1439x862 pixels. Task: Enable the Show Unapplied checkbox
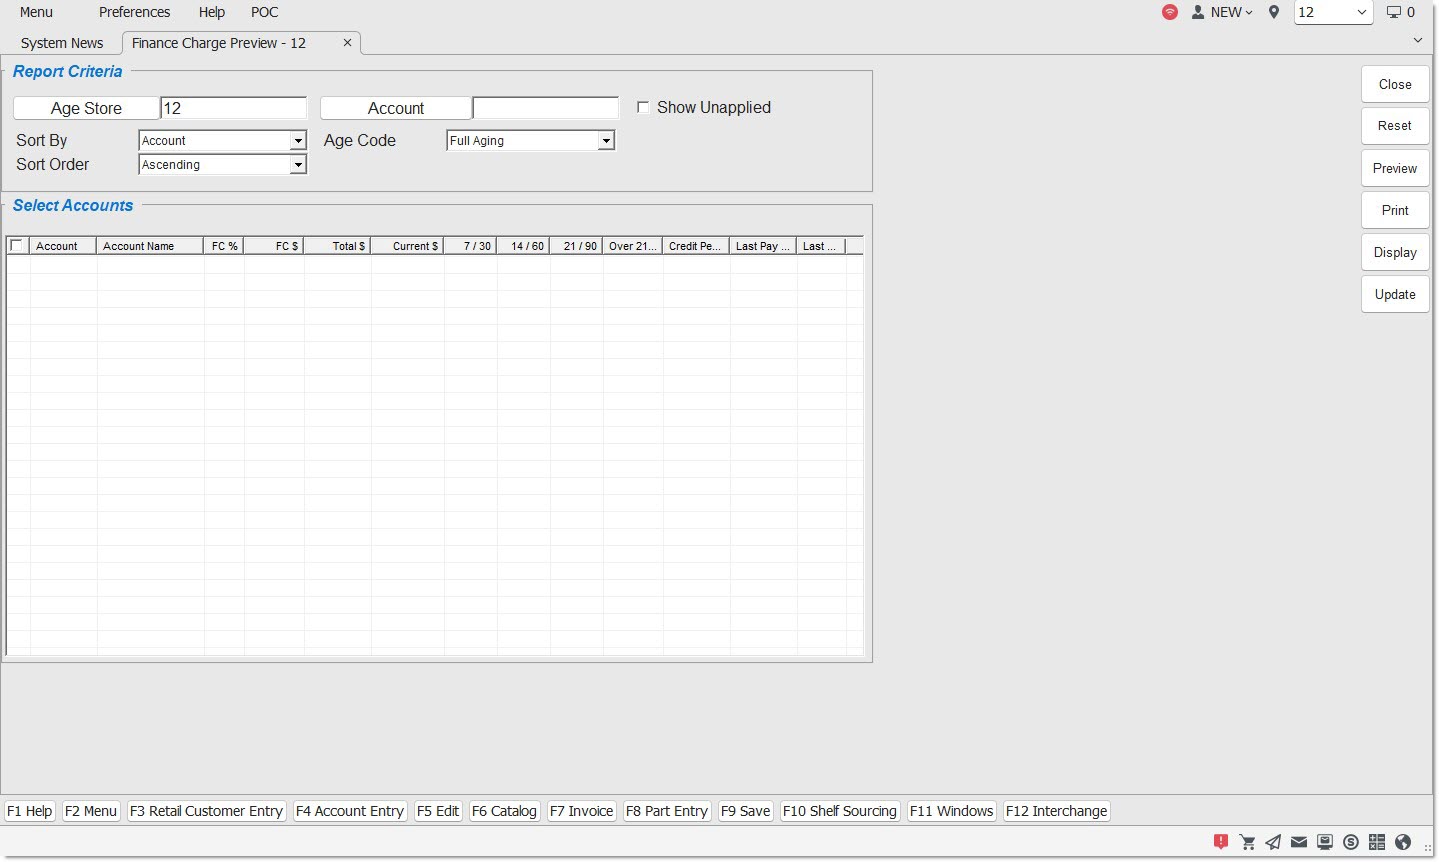coord(643,108)
